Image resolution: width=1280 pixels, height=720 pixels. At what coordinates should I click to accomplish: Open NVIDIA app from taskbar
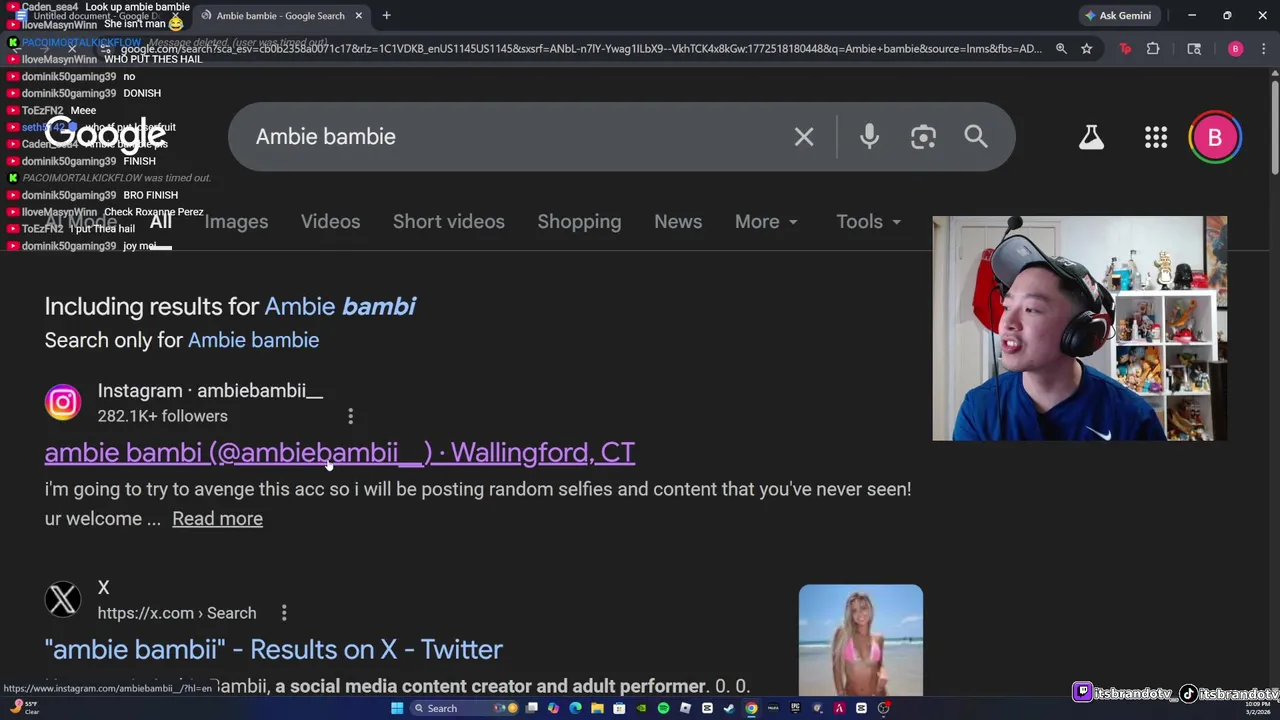[x=641, y=708]
